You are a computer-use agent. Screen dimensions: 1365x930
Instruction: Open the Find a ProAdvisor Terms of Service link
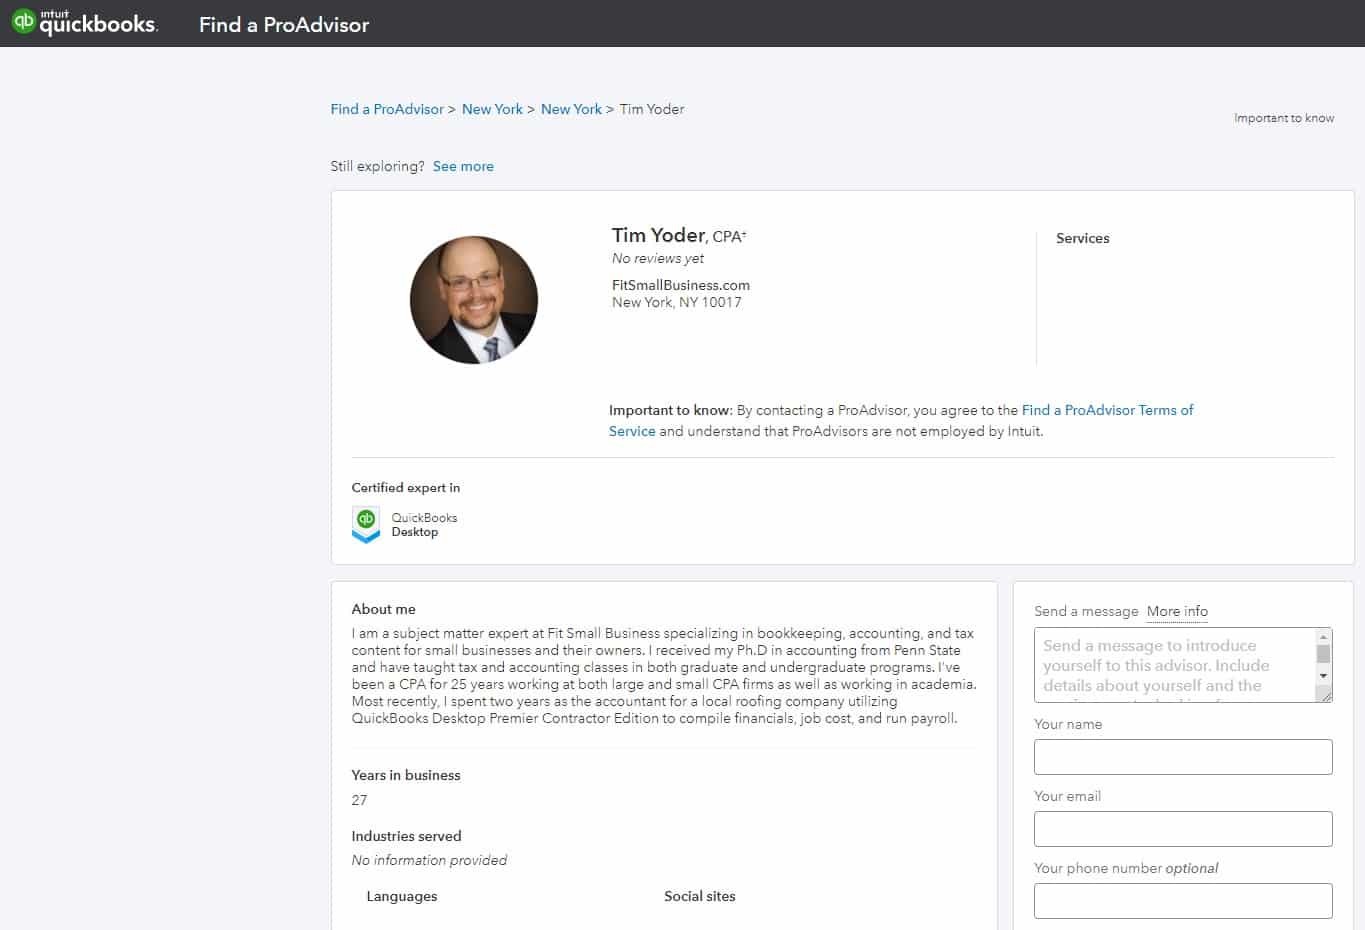(1107, 410)
